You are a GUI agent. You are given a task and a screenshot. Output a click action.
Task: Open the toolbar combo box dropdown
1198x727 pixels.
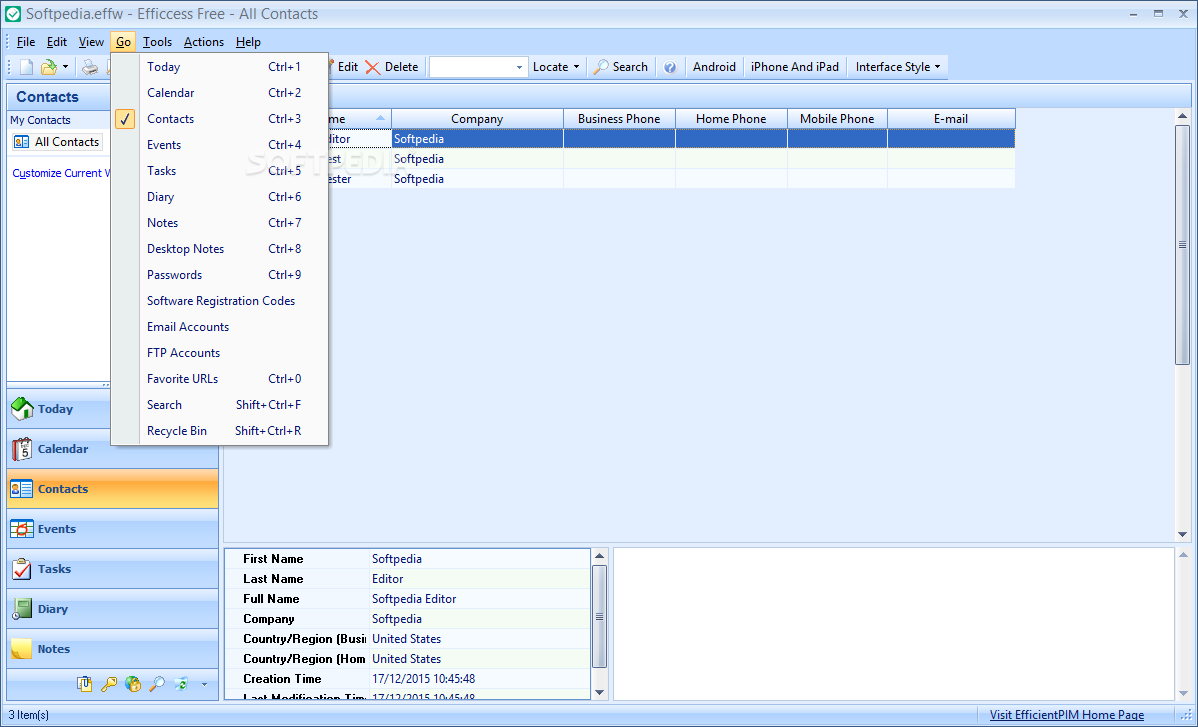pyautogui.click(x=519, y=67)
